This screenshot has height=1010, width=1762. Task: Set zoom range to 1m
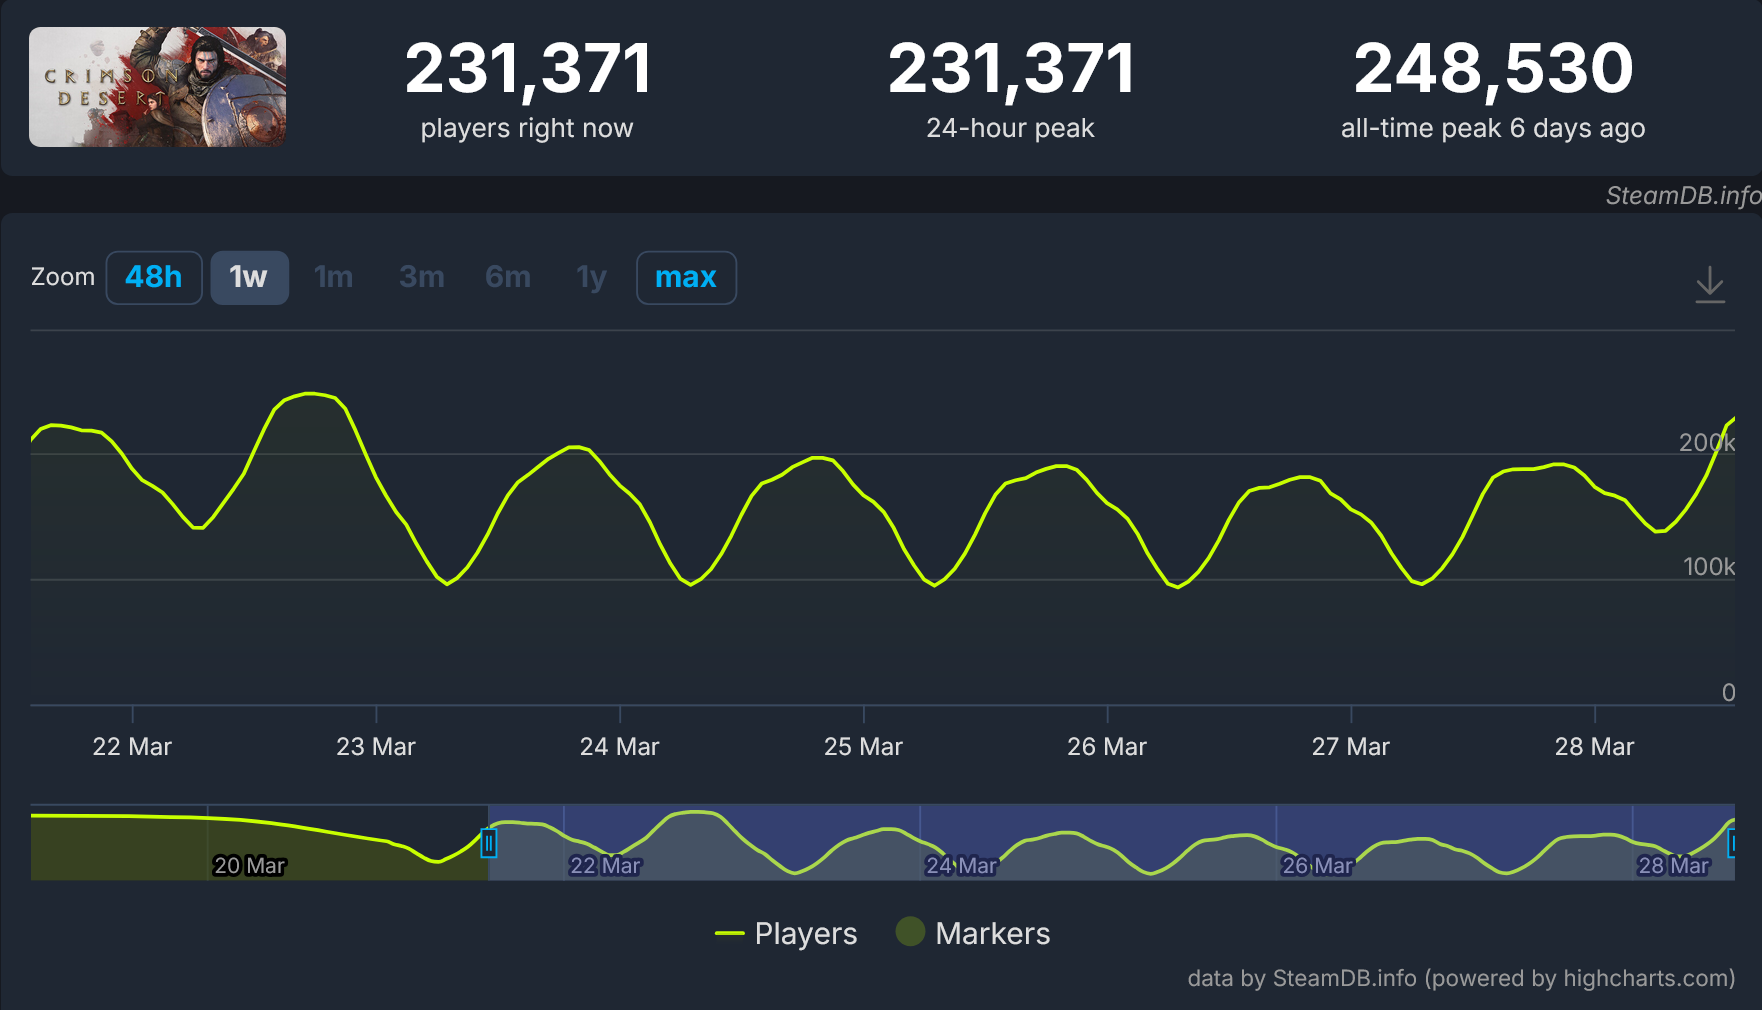pyautogui.click(x=334, y=277)
